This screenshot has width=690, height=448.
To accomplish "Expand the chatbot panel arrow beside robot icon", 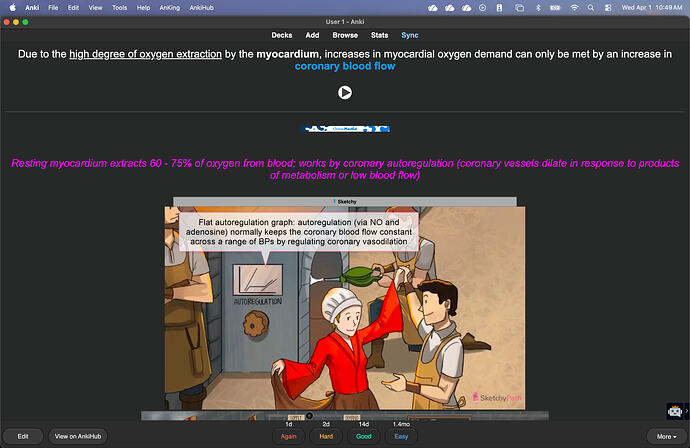I will pyautogui.click(x=686, y=411).
